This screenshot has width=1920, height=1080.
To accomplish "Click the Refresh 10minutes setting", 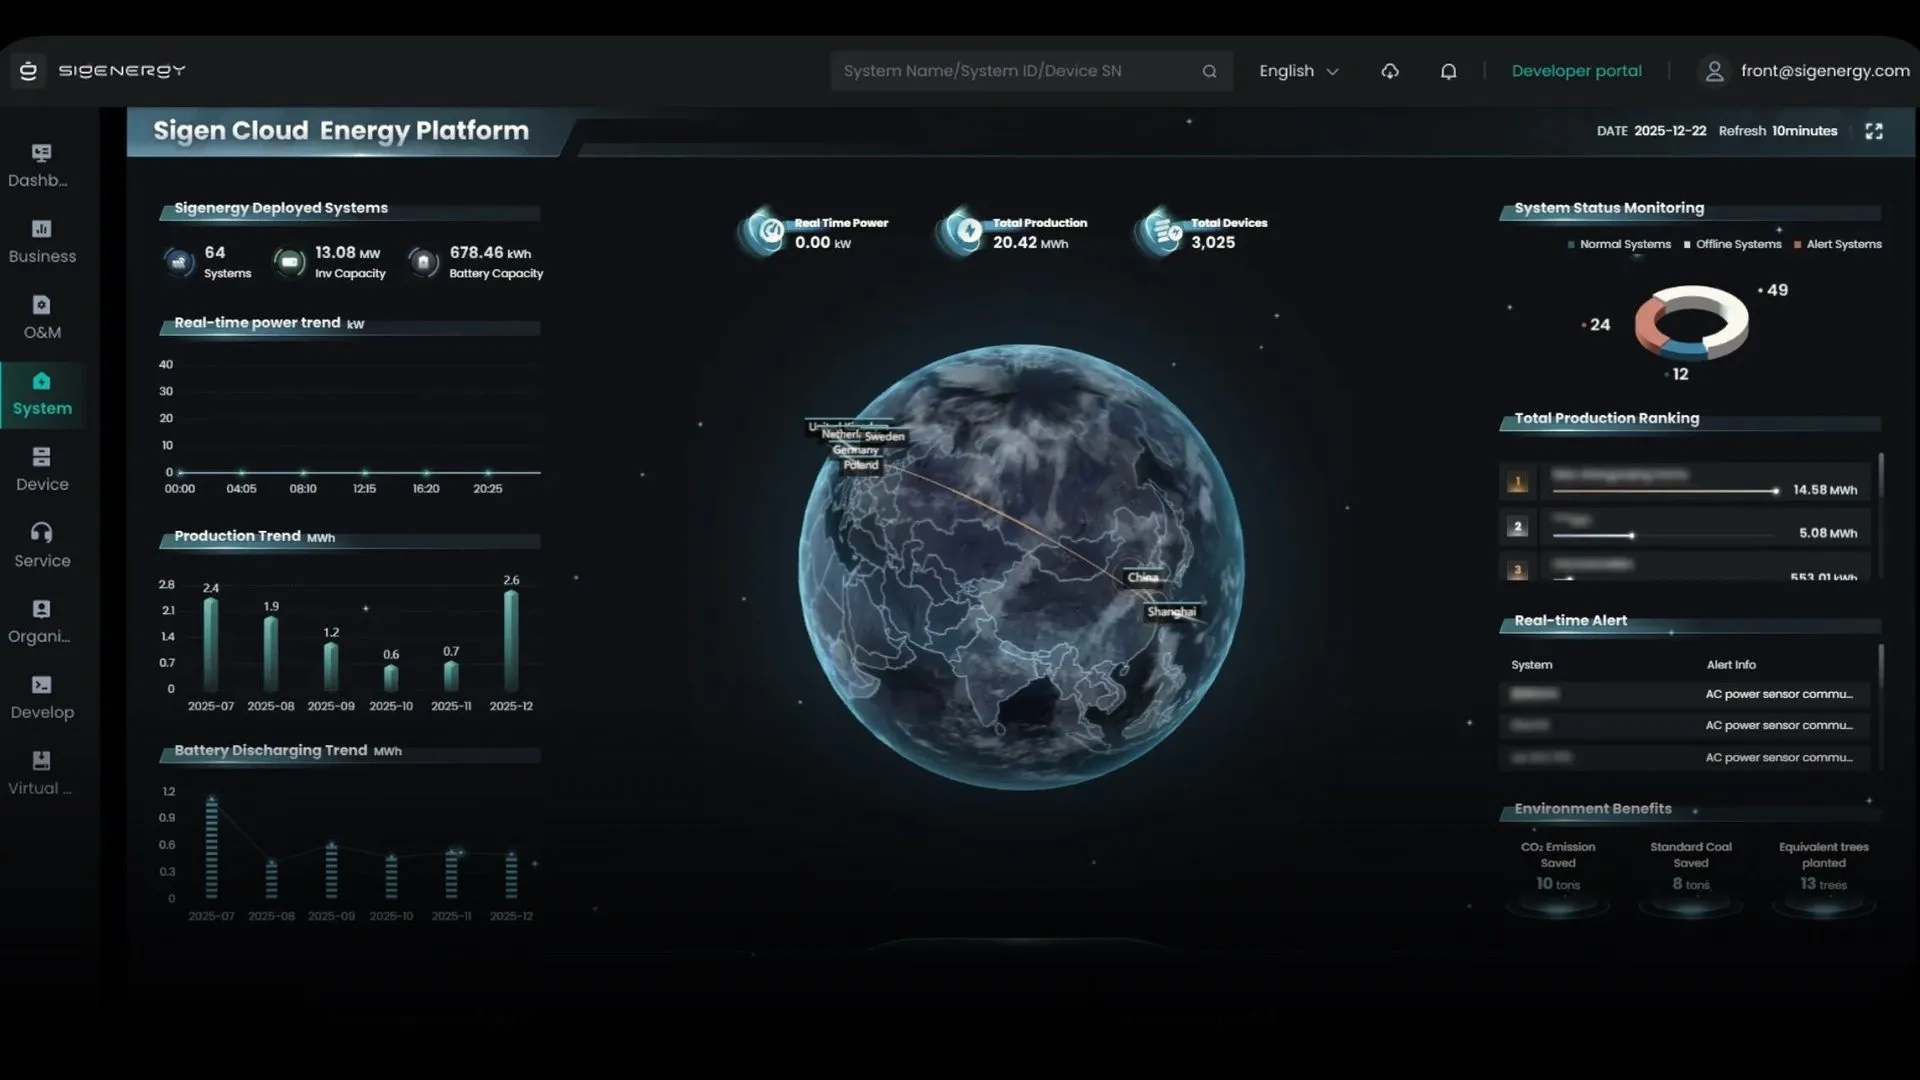I will [1777, 131].
